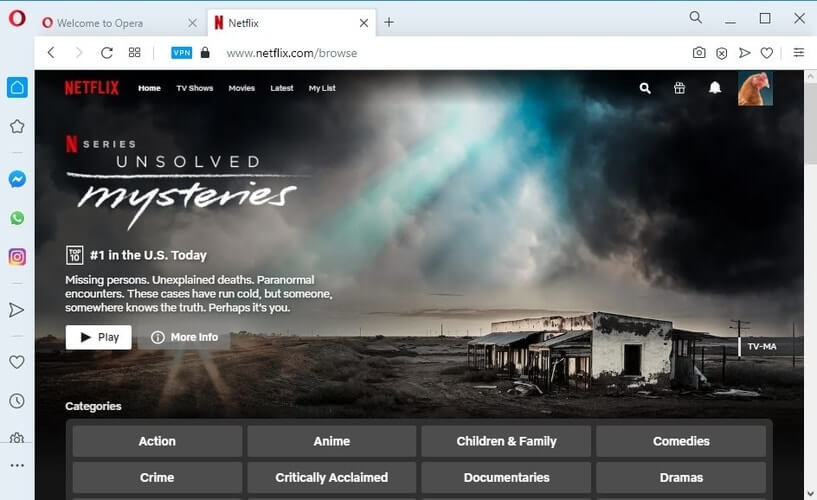Image resolution: width=817 pixels, height=500 pixels.
Task: Open the chicken profile avatar menu
Action: [x=755, y=89]
